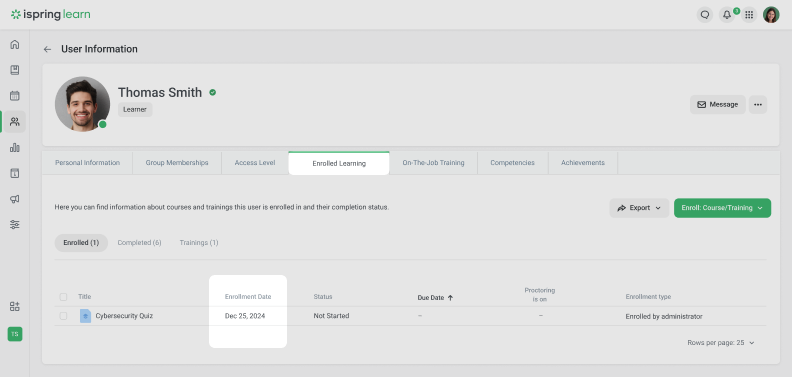Switch to the Group Memberships tab
This screenshot has width=792, height=377.
[x=177, y=163]
